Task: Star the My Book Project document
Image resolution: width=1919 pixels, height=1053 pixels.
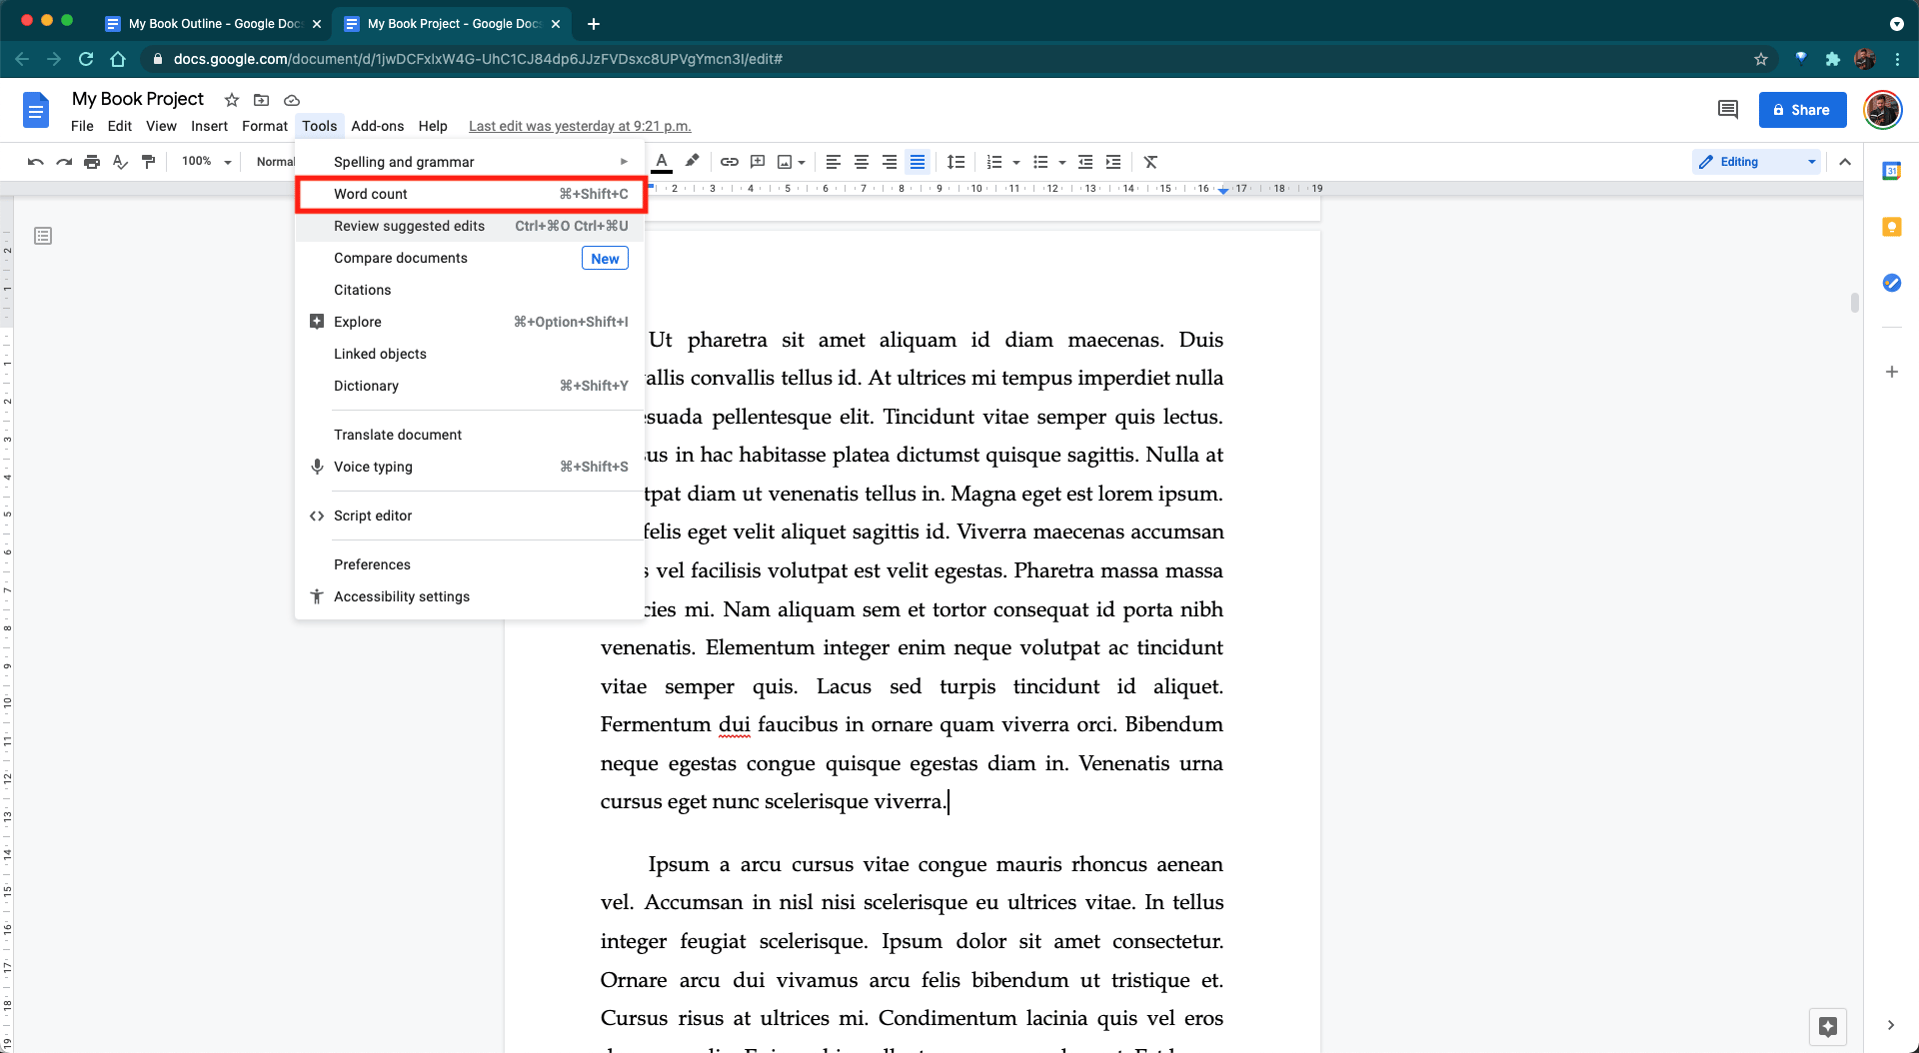Action: click(x=232, y=100)
